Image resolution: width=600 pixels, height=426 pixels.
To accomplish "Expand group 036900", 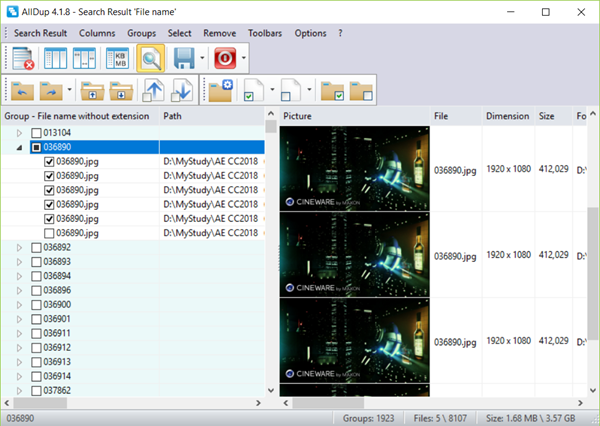I will click(19, 305).
